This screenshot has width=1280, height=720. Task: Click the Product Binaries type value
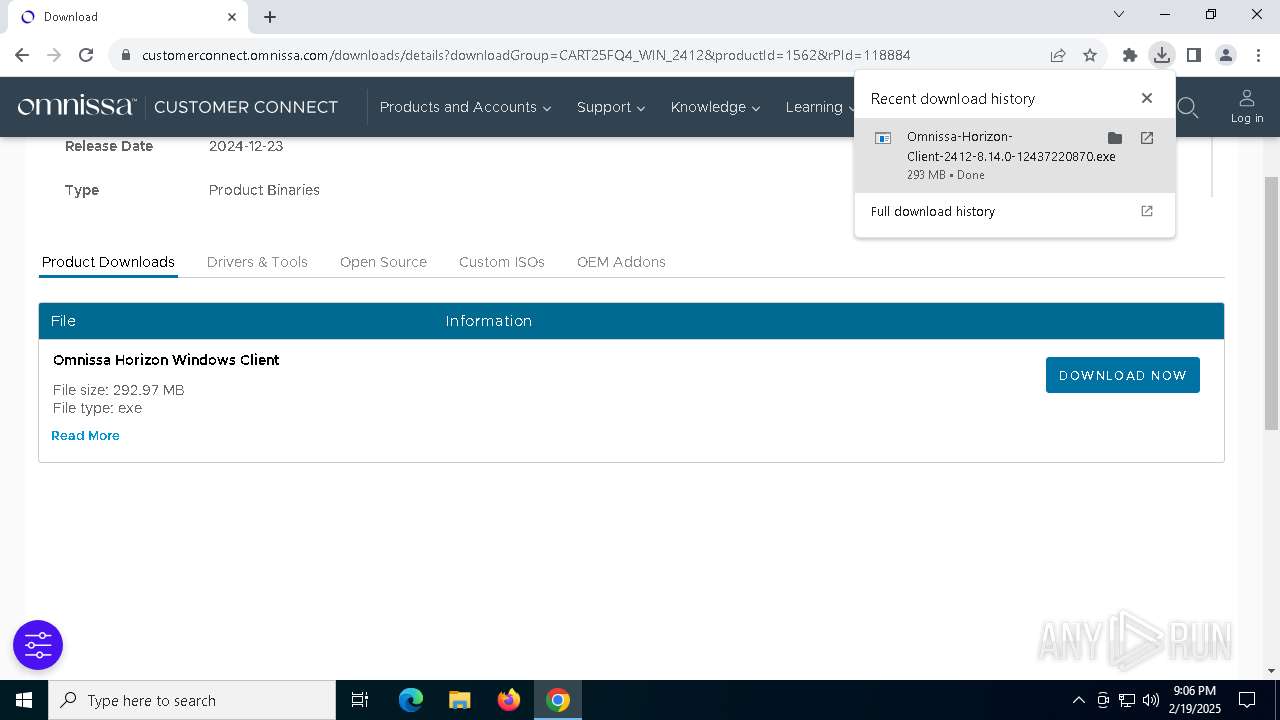[x=264, y=190]
